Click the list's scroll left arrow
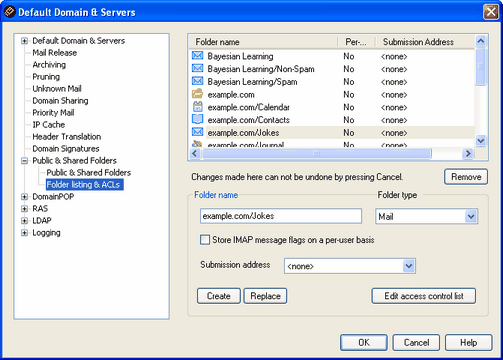This screenshot has height=360, width=503. click(x=195, y=153)
